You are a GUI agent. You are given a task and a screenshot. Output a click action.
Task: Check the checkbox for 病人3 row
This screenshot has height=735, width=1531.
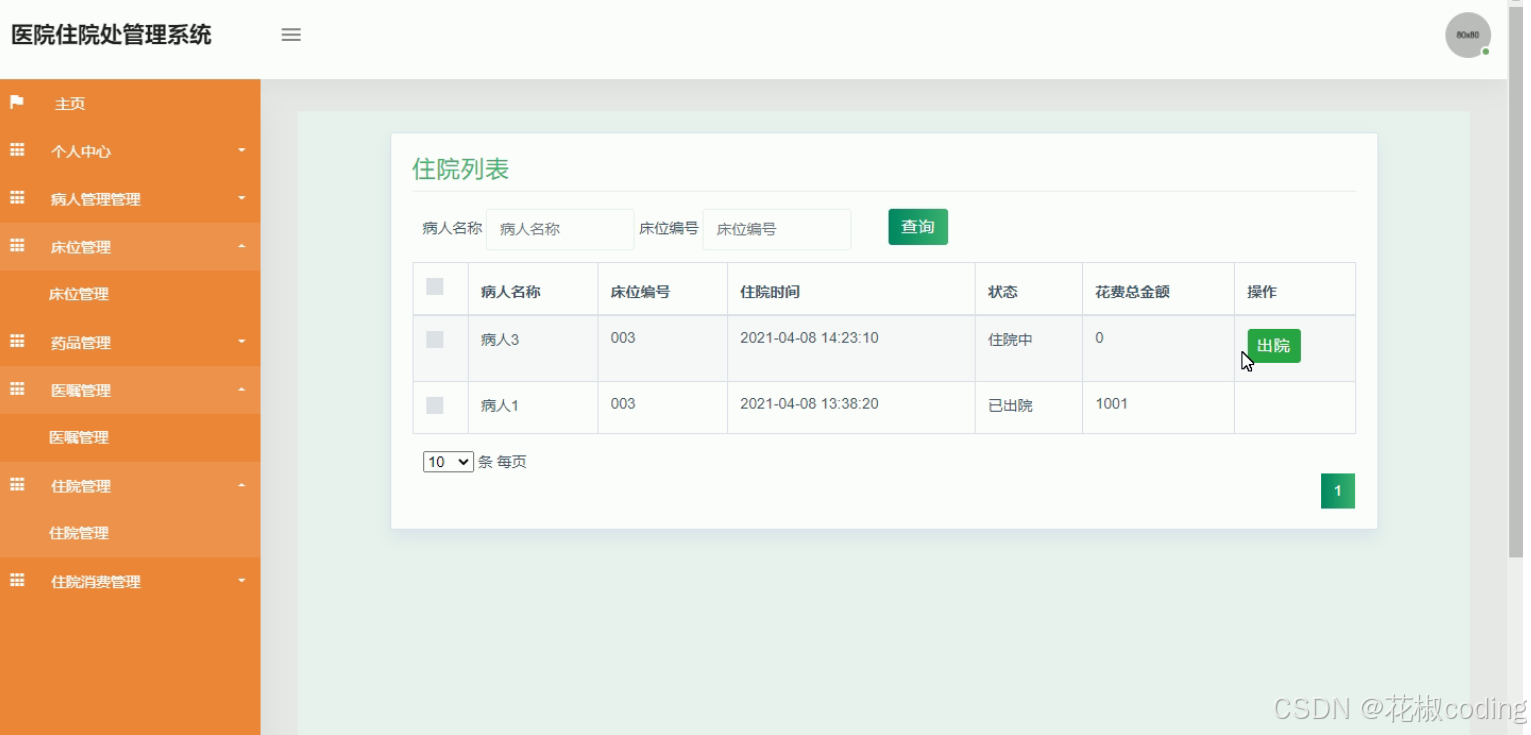pos(435,339)
